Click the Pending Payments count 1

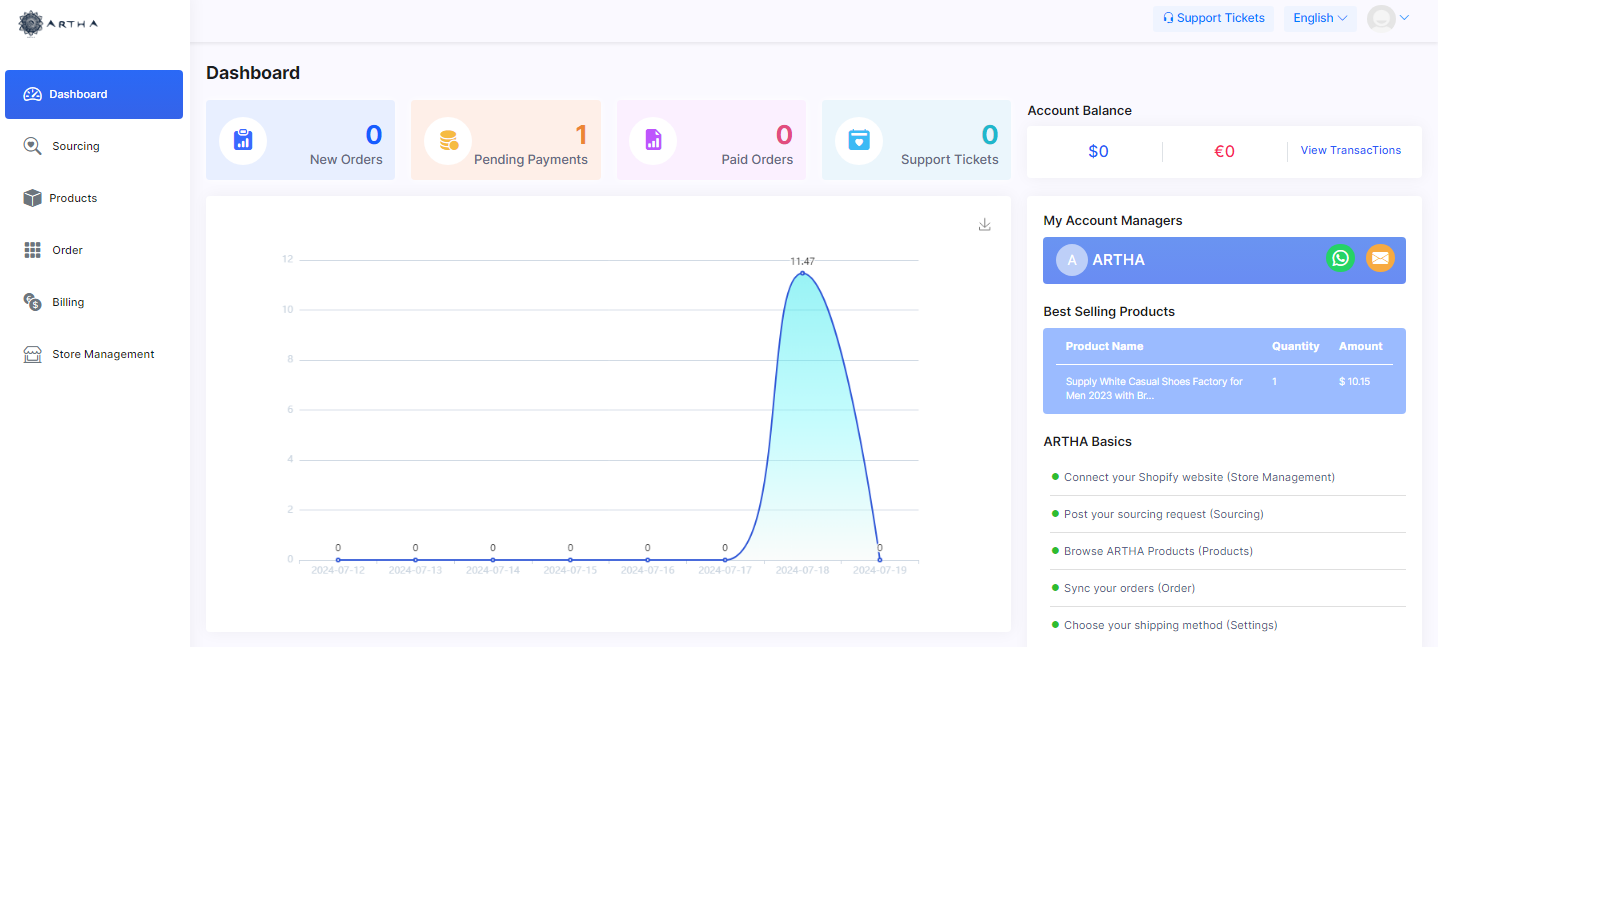coord(581,135)
